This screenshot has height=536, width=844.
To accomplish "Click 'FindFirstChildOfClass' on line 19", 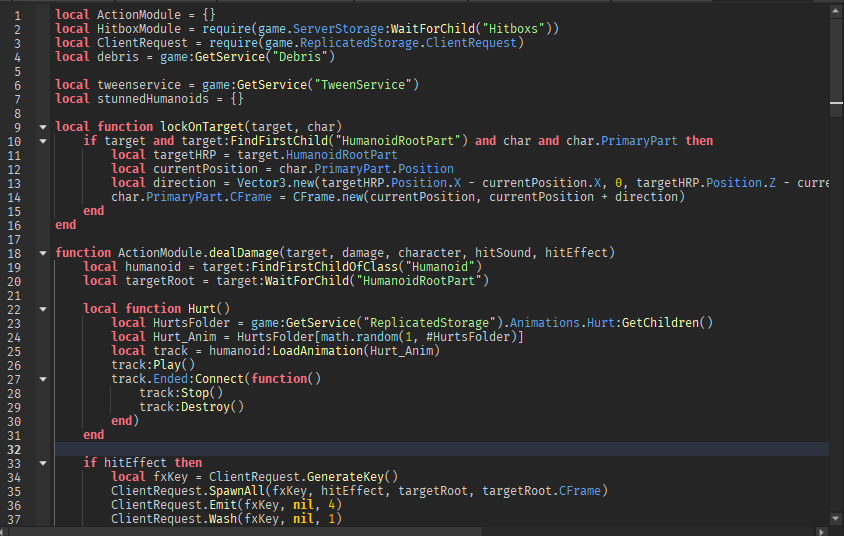I will tap(324, 266).
